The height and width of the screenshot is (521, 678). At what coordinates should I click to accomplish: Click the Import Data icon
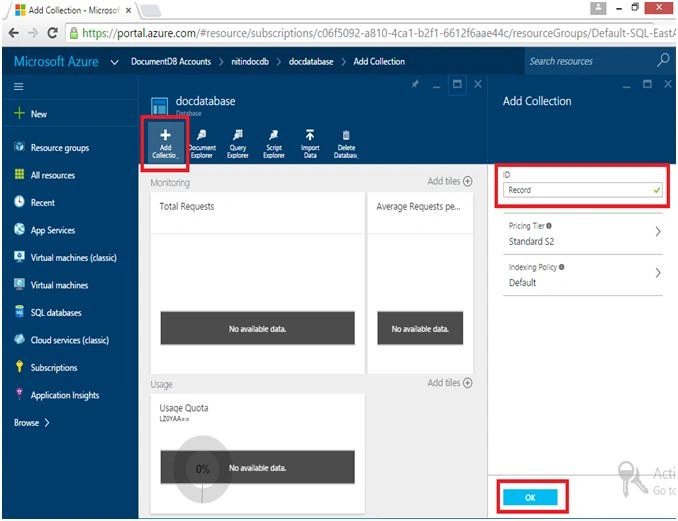click(x=310, y=144)
